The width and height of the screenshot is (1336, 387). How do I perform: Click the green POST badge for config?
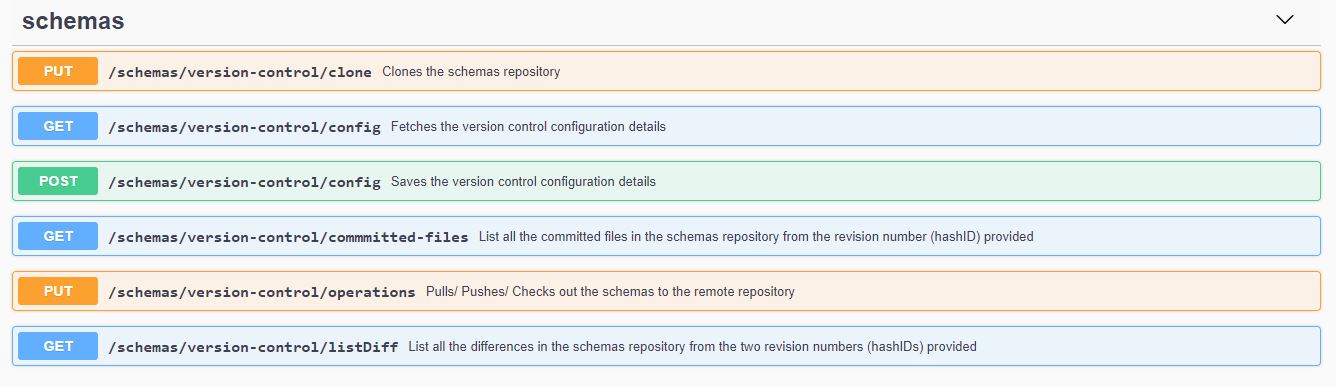coord(58,181)
